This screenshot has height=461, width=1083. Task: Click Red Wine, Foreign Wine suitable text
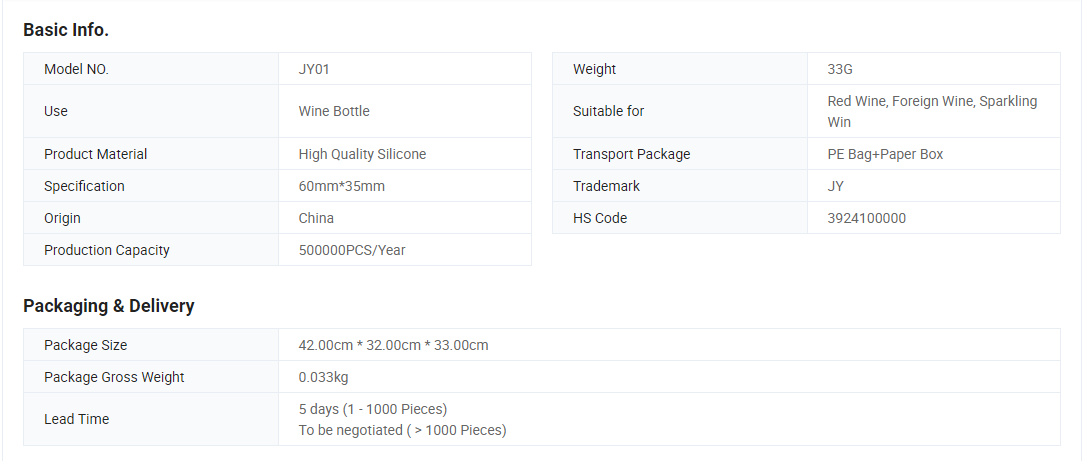point(932,111)
